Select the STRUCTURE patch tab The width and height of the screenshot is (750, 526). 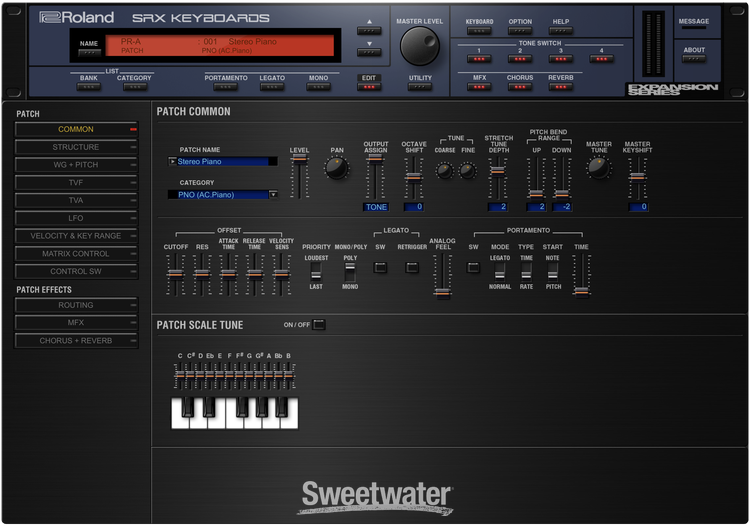pos(77,147)
